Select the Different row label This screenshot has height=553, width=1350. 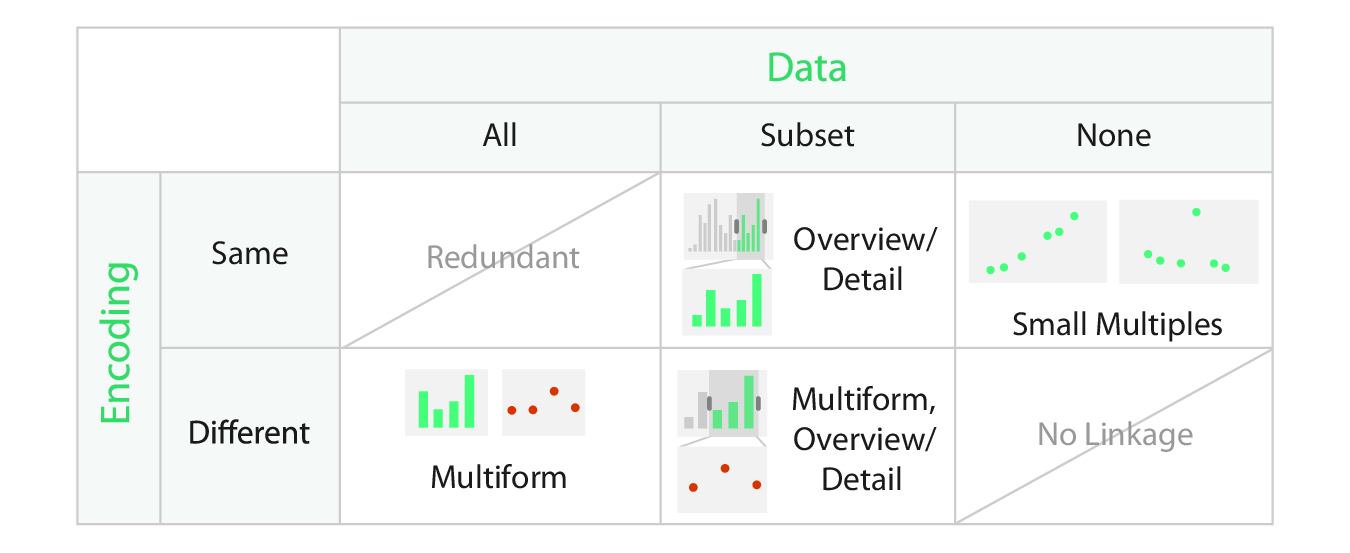[x=250, y=433]
